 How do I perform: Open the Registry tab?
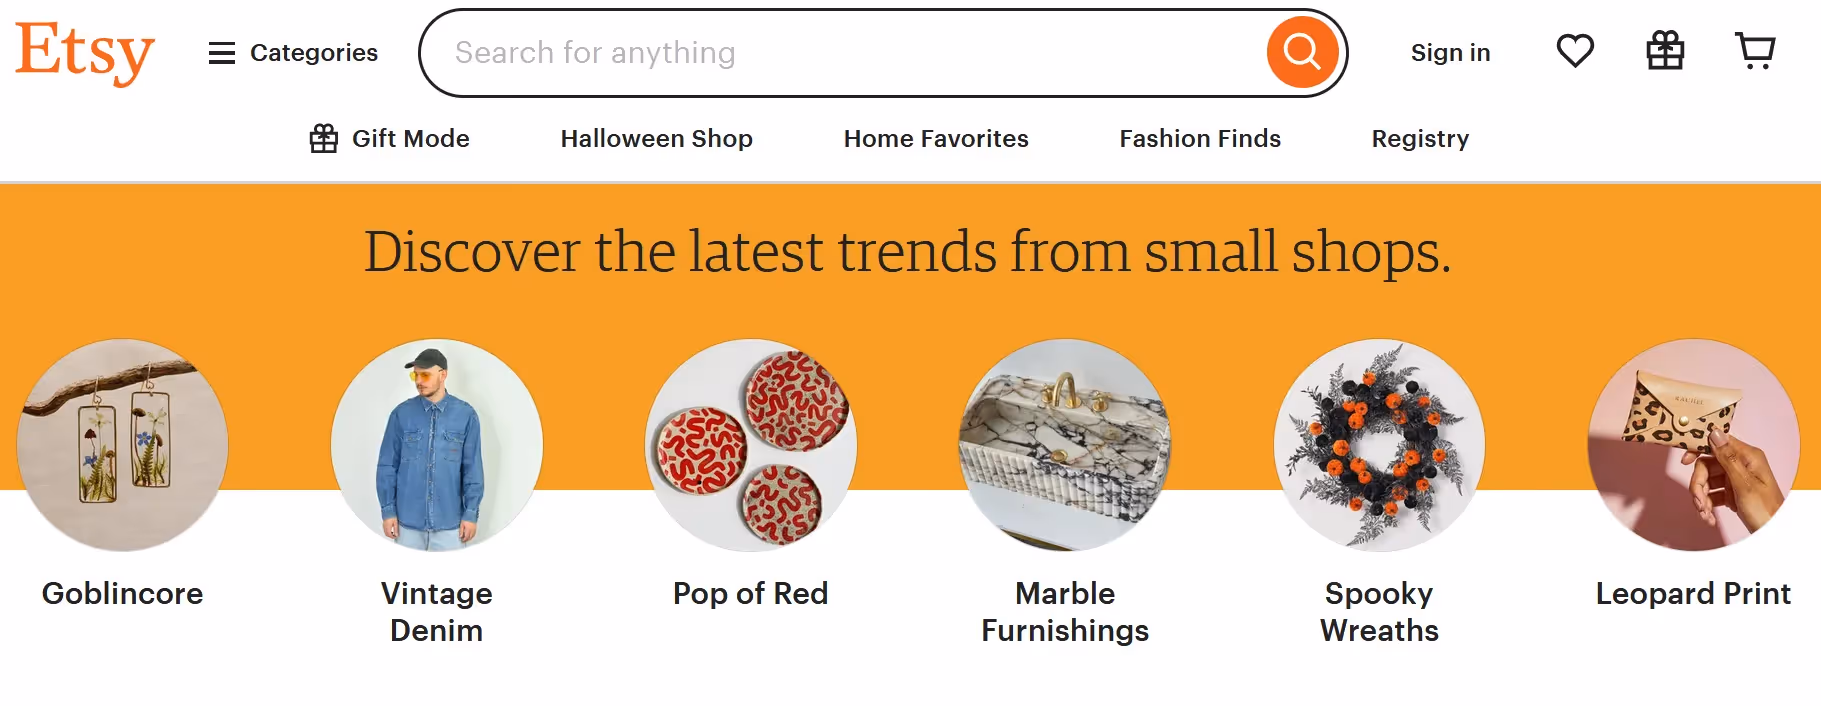tap(1419, 138)
